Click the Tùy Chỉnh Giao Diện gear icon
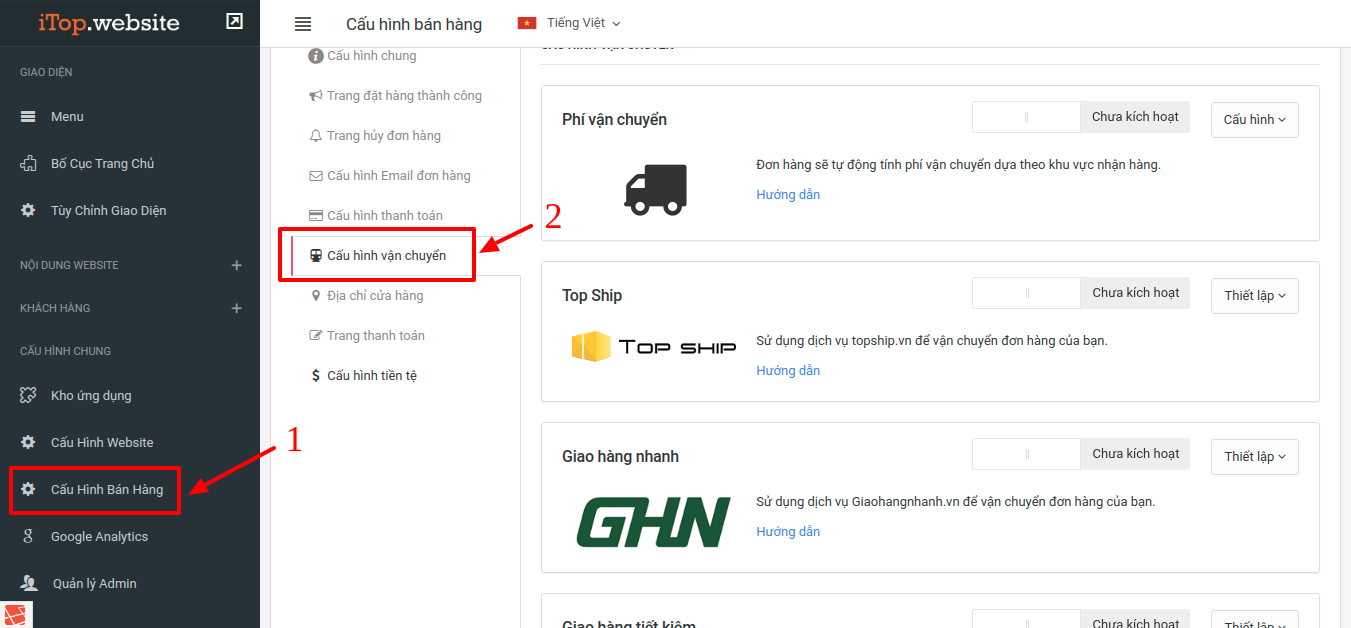 coord(28,211)
